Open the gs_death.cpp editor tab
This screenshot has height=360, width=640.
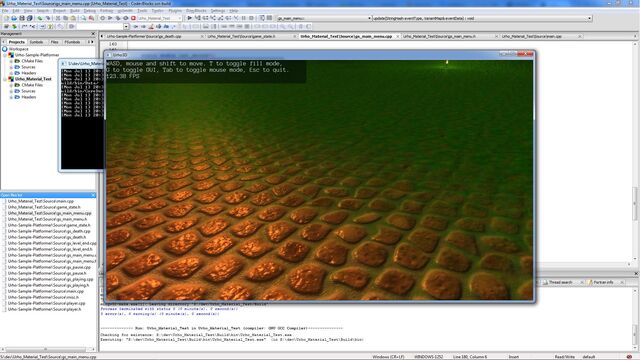point(144,36)
